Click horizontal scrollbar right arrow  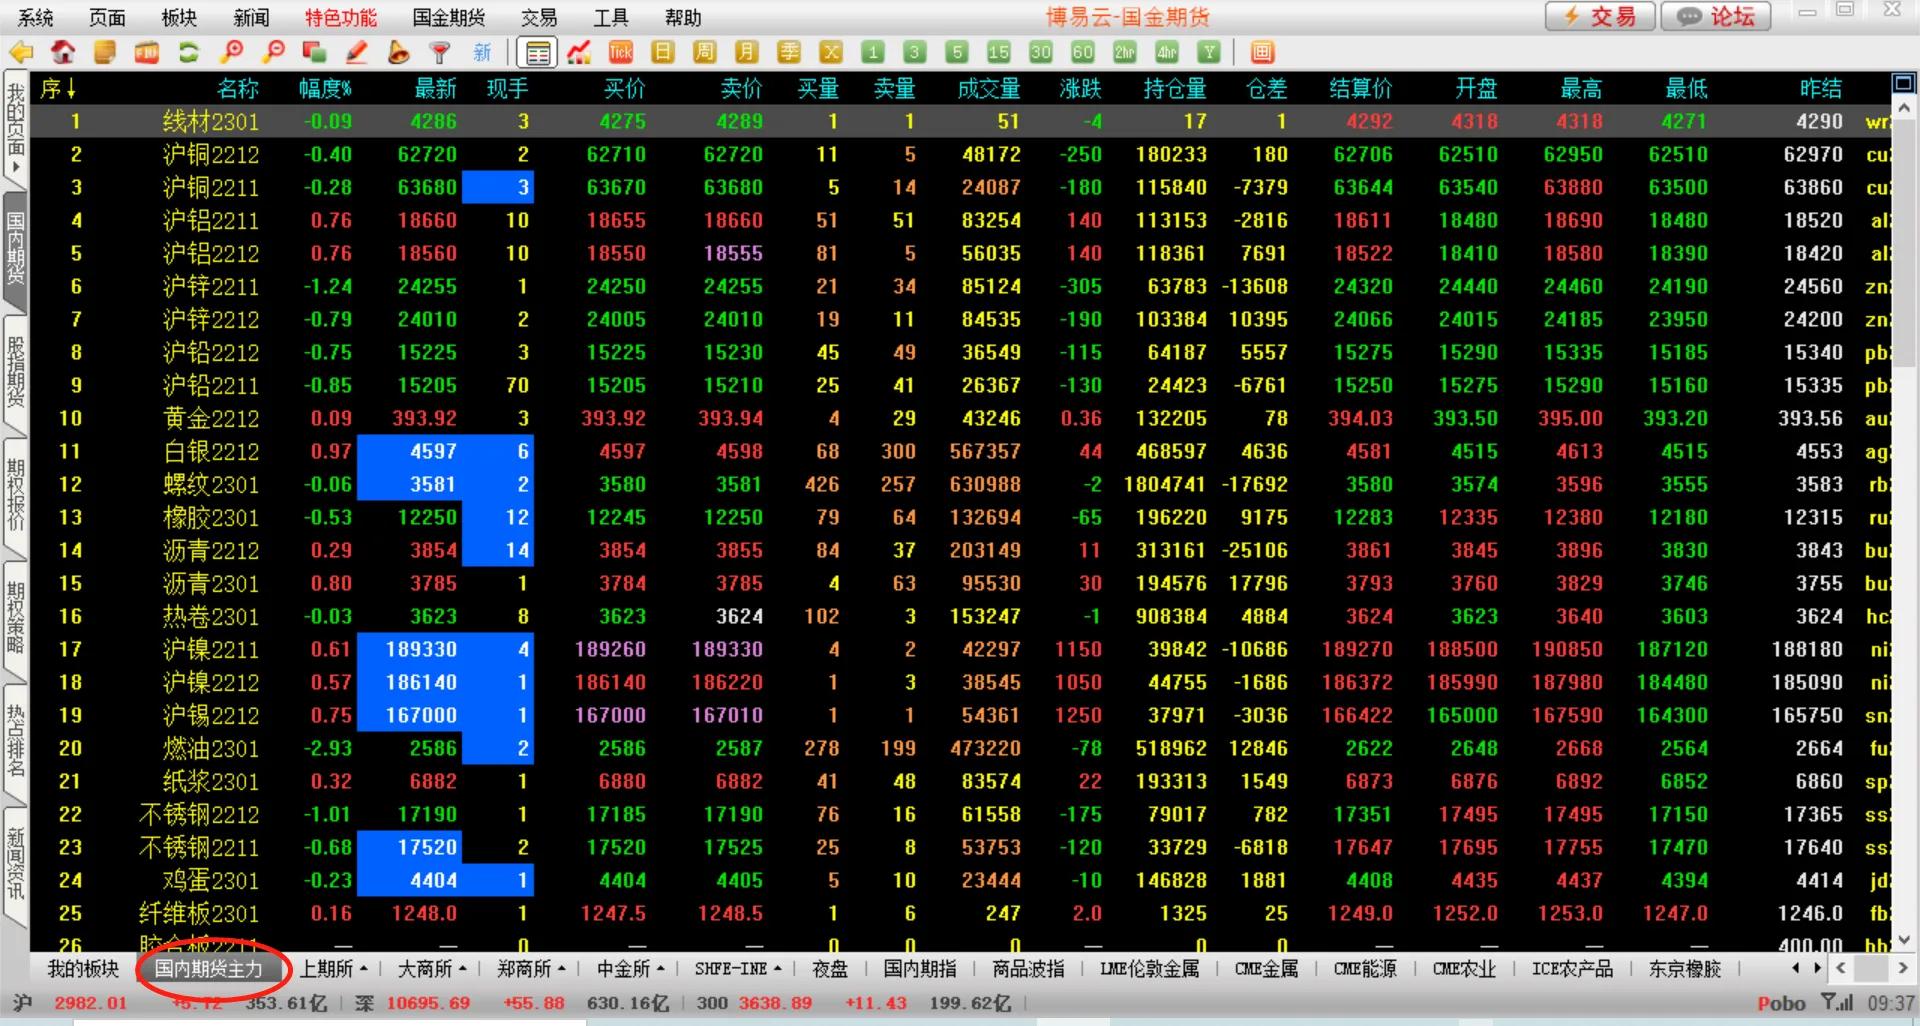(x=1903, y=968)
